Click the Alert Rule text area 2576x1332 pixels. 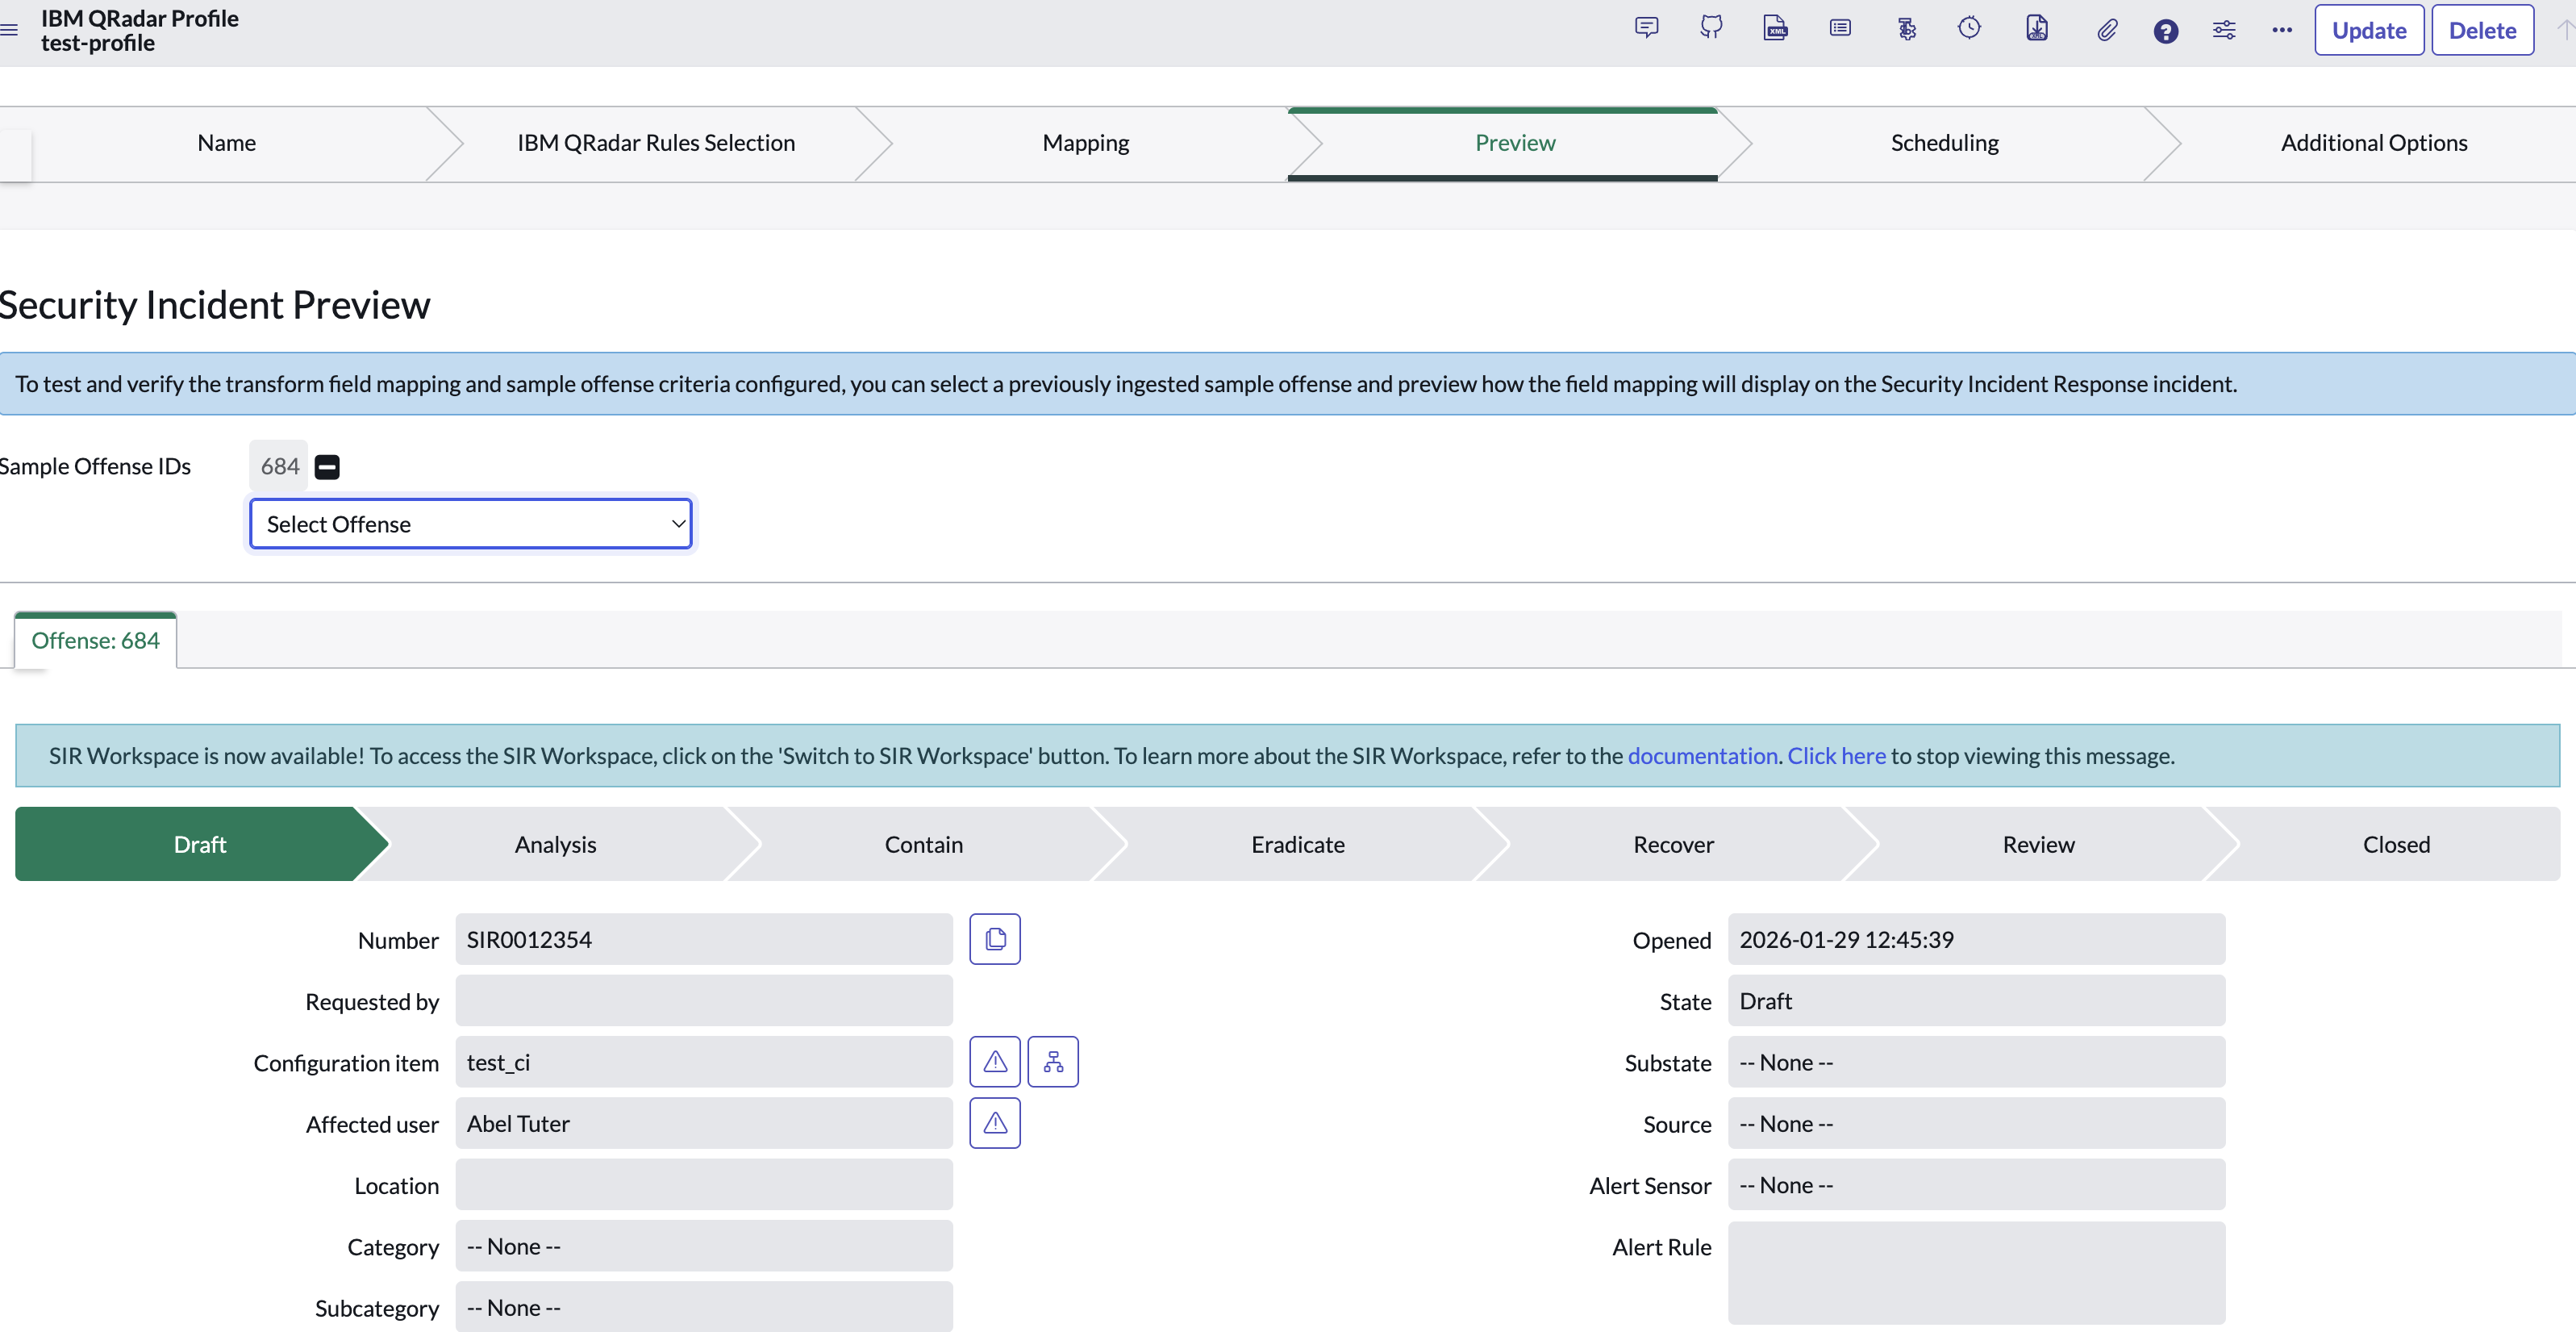(1976, 1273)
